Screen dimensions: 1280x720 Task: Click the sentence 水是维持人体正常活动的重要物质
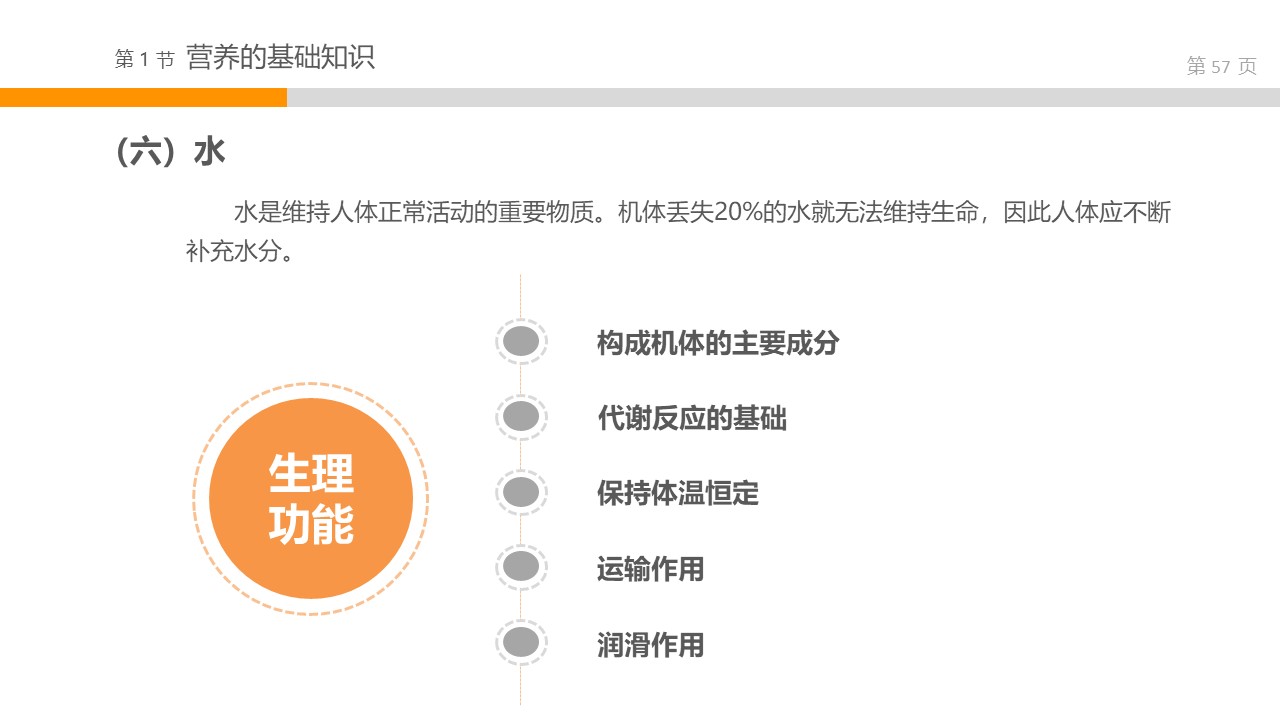420,213
